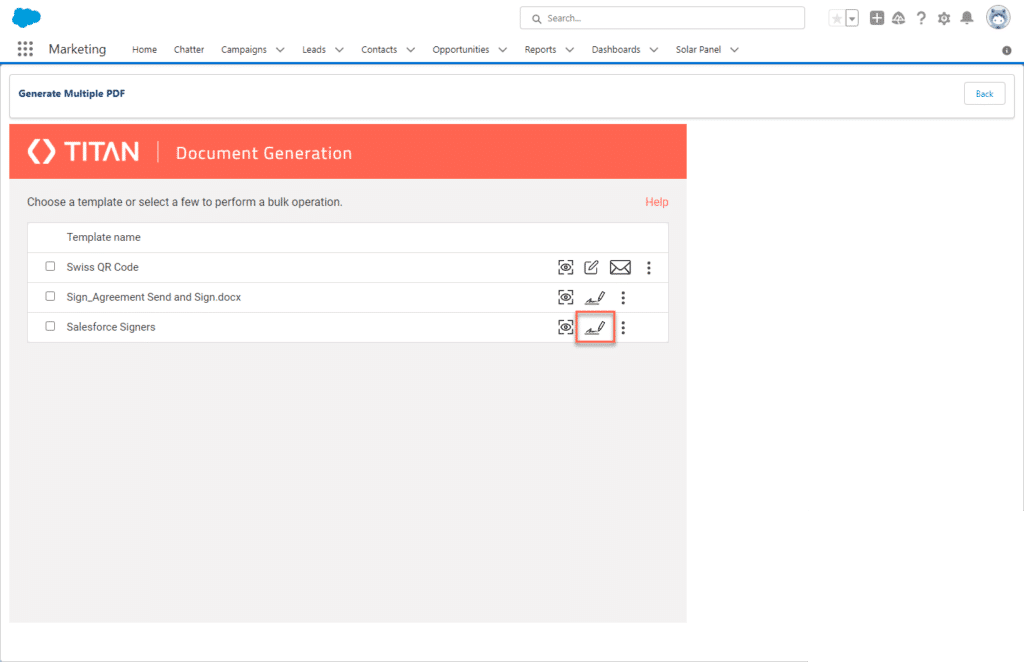
Task: Open notifications using the bell icon
Action: 966,17
